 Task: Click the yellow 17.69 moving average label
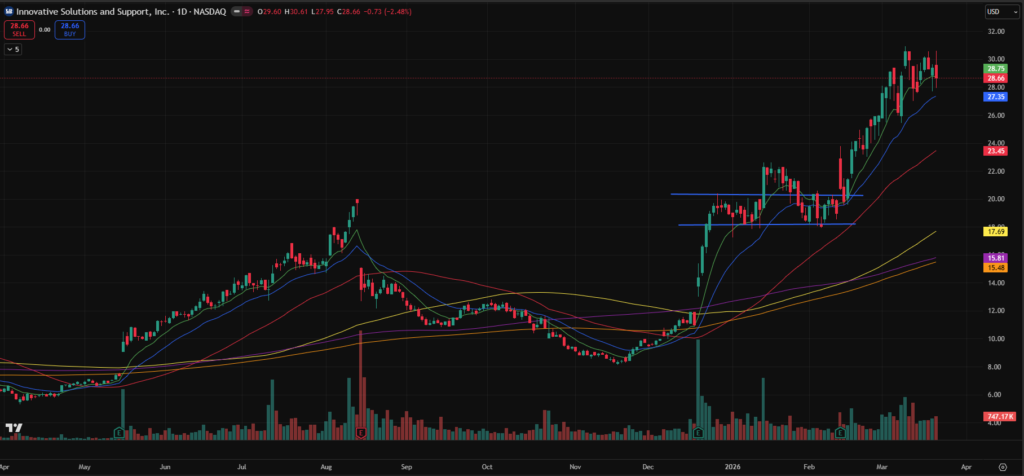(x=995, y=231)
